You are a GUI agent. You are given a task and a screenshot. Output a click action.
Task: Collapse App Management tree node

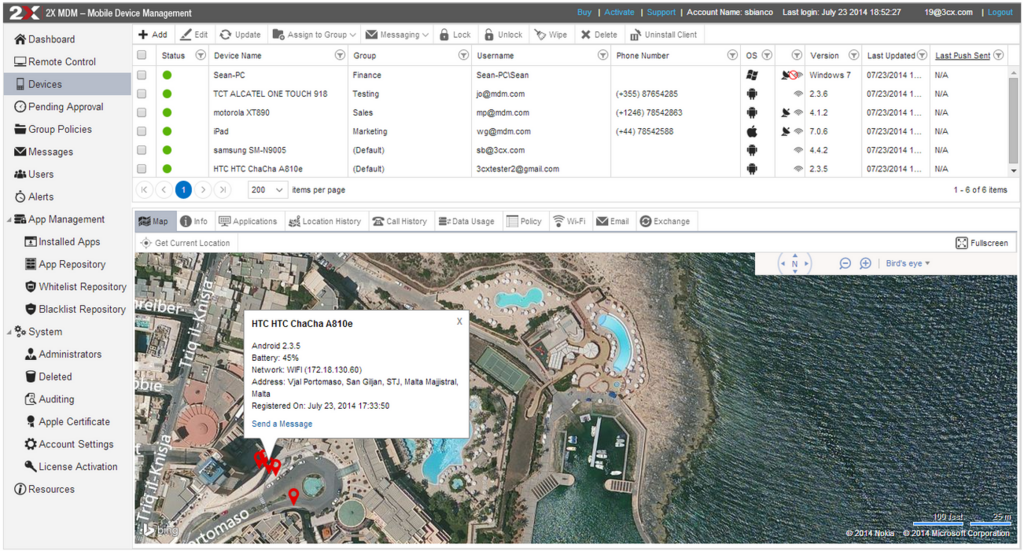tap(9, 220)
